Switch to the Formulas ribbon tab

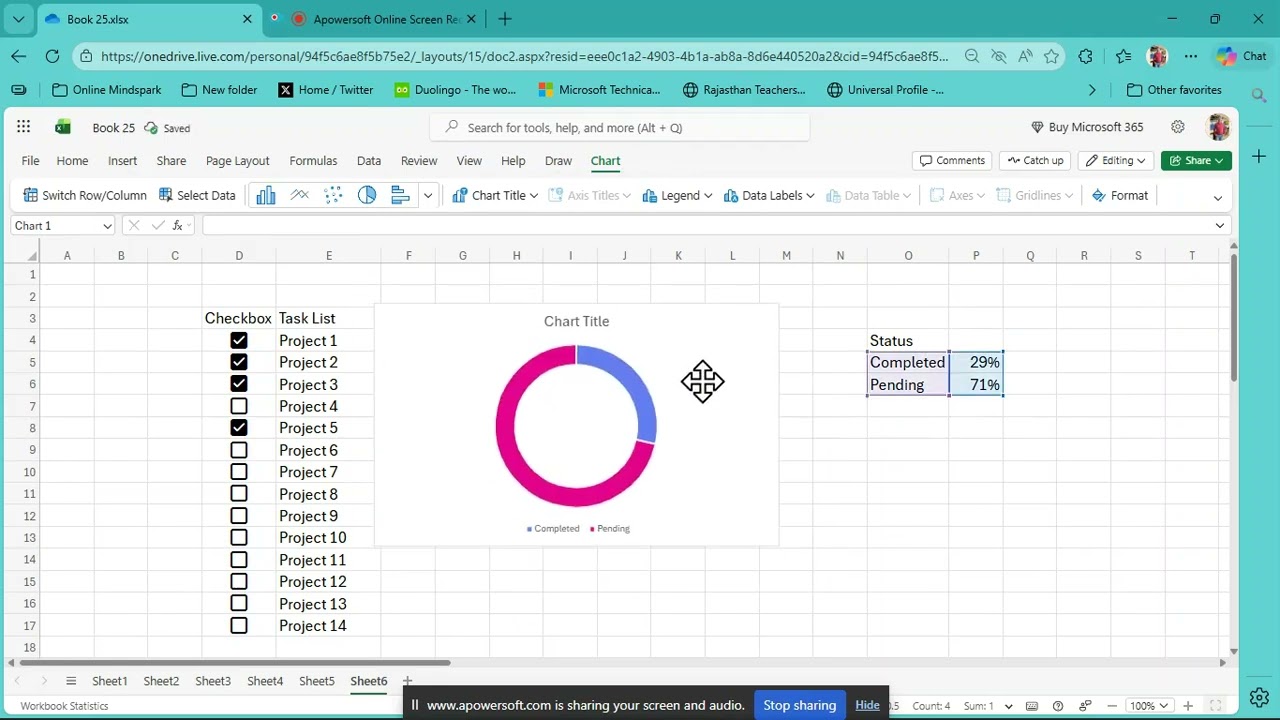pyautogui.click(x=313, y=160)
